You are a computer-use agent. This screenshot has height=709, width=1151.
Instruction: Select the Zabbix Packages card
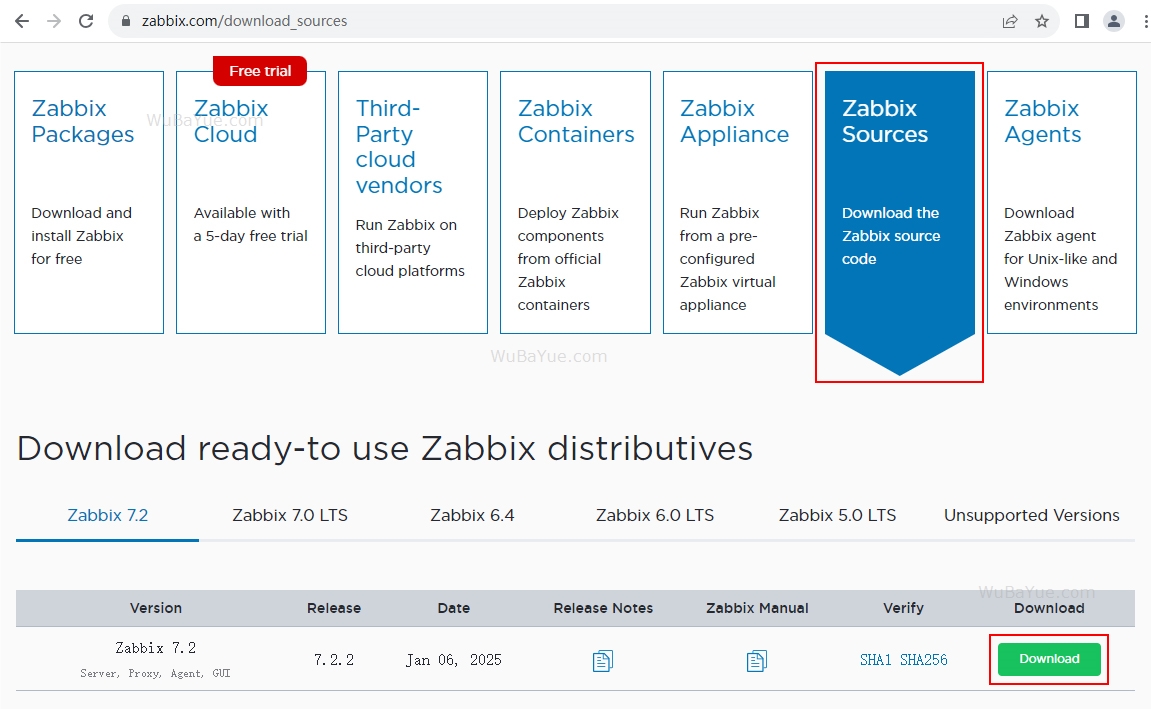click(x=89, y=203)
